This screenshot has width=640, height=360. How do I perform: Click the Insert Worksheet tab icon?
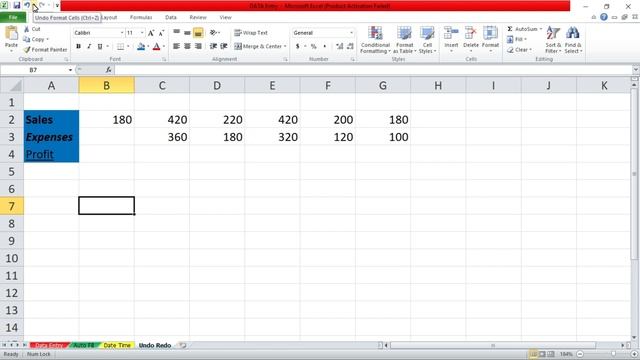(x=182, y=345)
